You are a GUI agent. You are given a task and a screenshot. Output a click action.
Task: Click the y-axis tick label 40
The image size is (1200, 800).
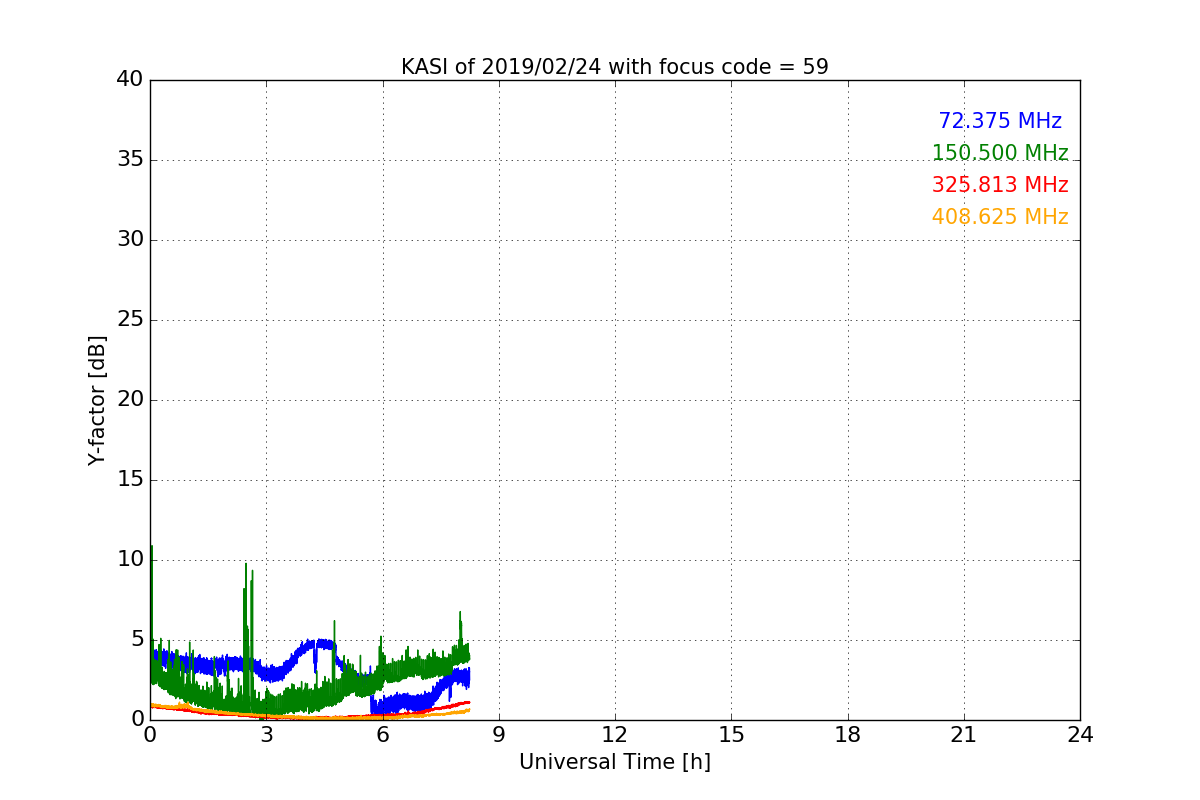(130, 80)
